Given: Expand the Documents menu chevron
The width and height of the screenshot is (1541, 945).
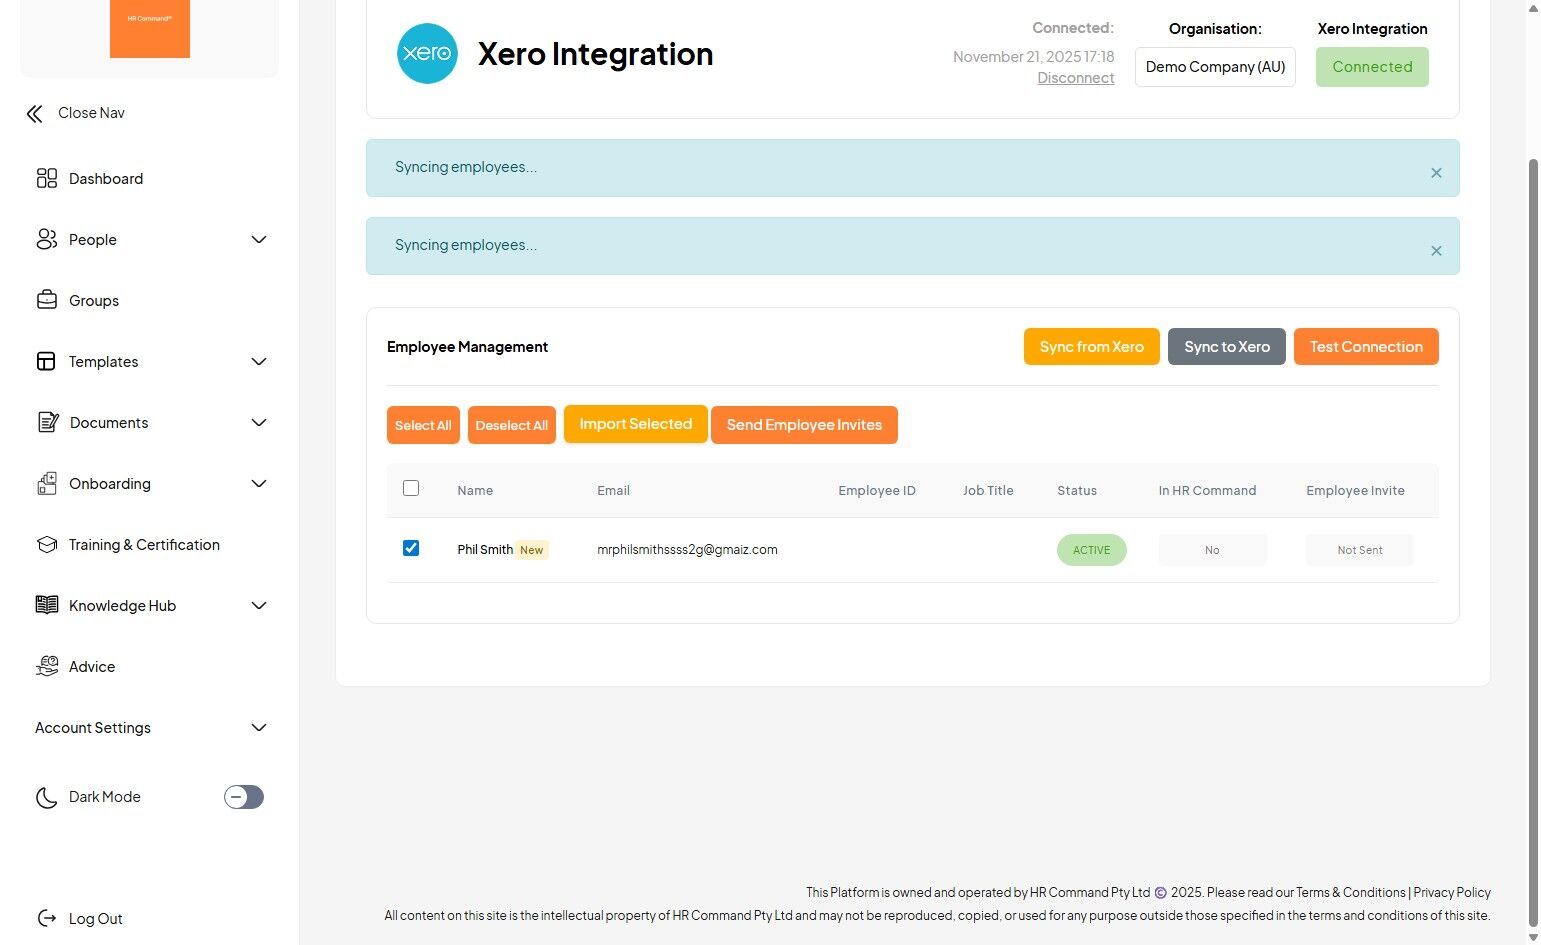Looking at the screenshot, I should [x=259, y=422].
